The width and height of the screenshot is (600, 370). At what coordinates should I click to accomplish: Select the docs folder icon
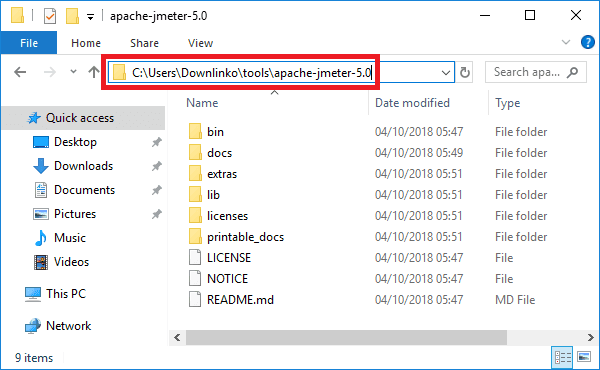click(x=195, y=152)
